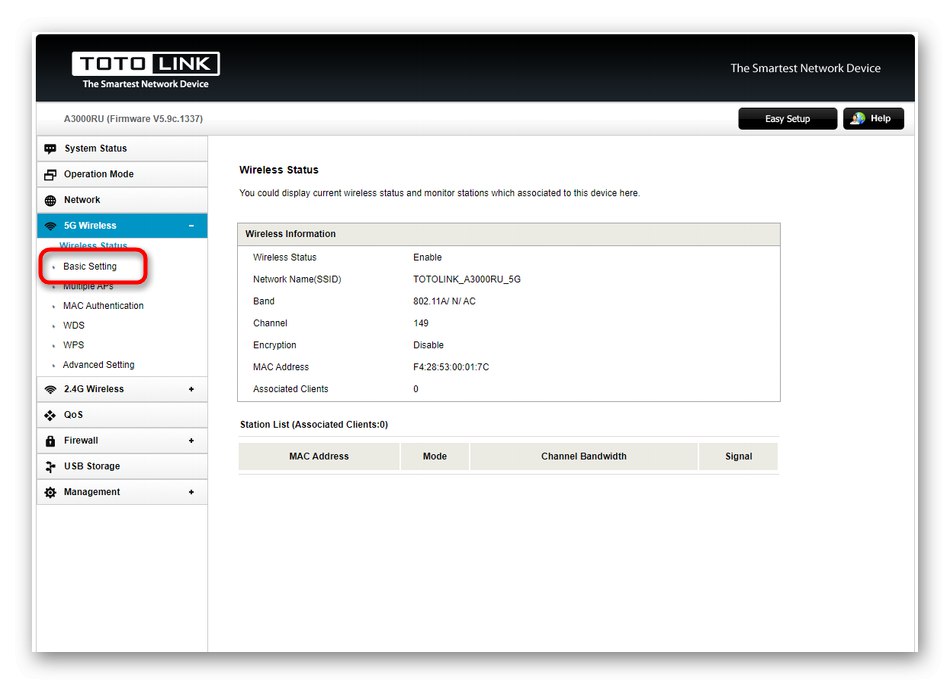Click the Help button globe icon
Screen dimensions: 950x684
pyautogui.click(x=857, y=119)
